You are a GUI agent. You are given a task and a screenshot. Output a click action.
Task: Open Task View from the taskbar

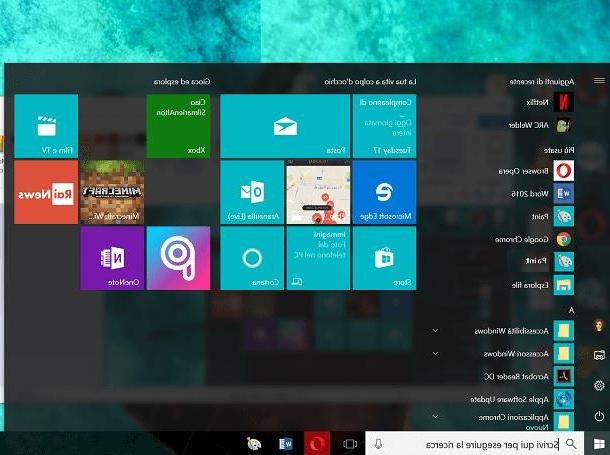coord(350,443)
